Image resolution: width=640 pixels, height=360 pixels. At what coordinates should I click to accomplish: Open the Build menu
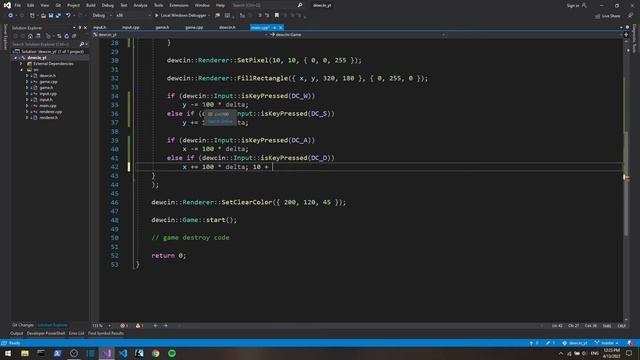pyautogui.click(x=91, y=5)
